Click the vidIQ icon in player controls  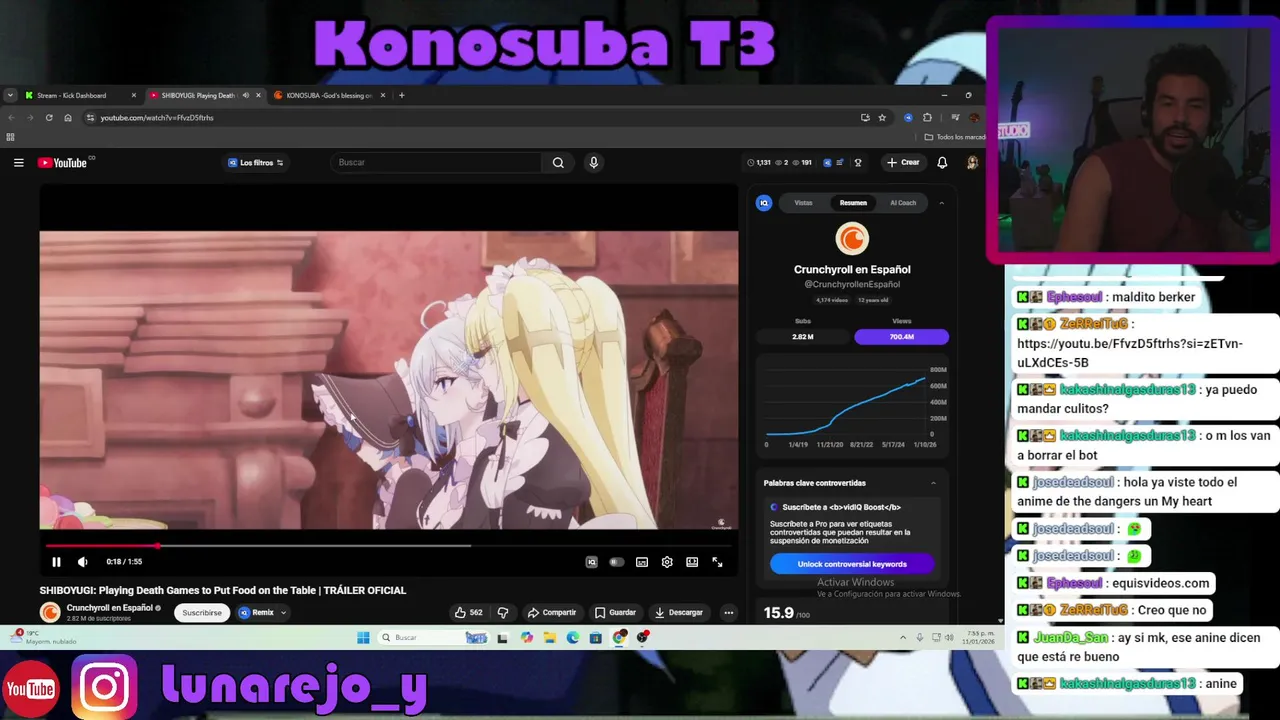pos(591,562)
